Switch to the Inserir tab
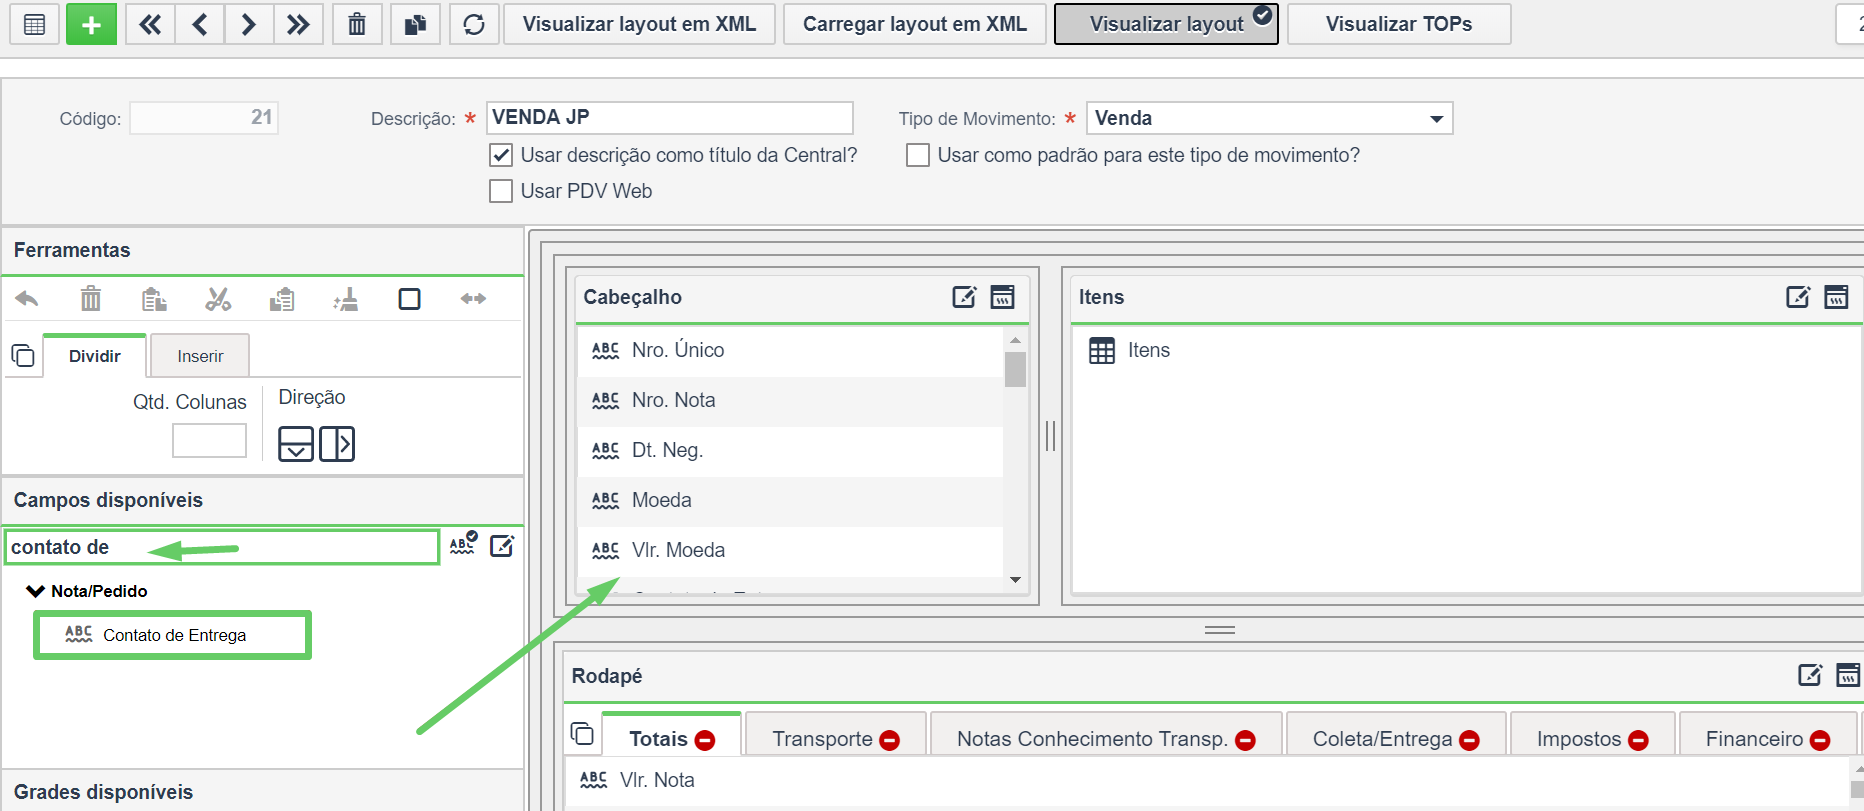 (200, 356)
